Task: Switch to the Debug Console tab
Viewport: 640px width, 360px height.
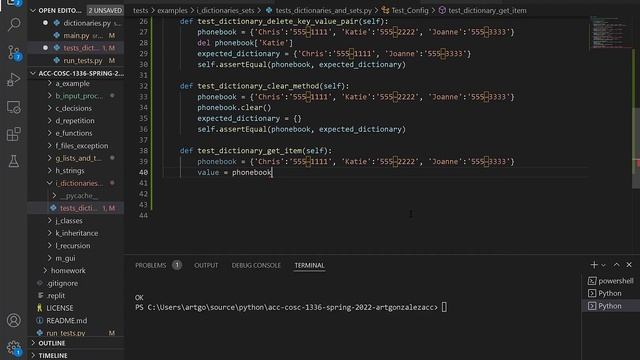Action: pyautogui.click(x=256, y=265)
